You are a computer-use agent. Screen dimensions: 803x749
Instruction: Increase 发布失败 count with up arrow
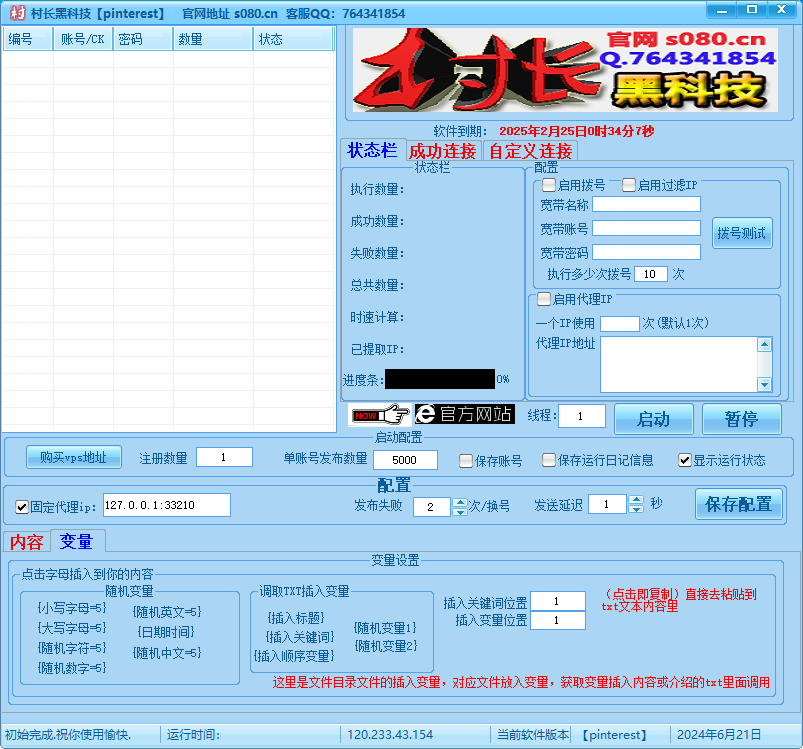coord(459,500)
